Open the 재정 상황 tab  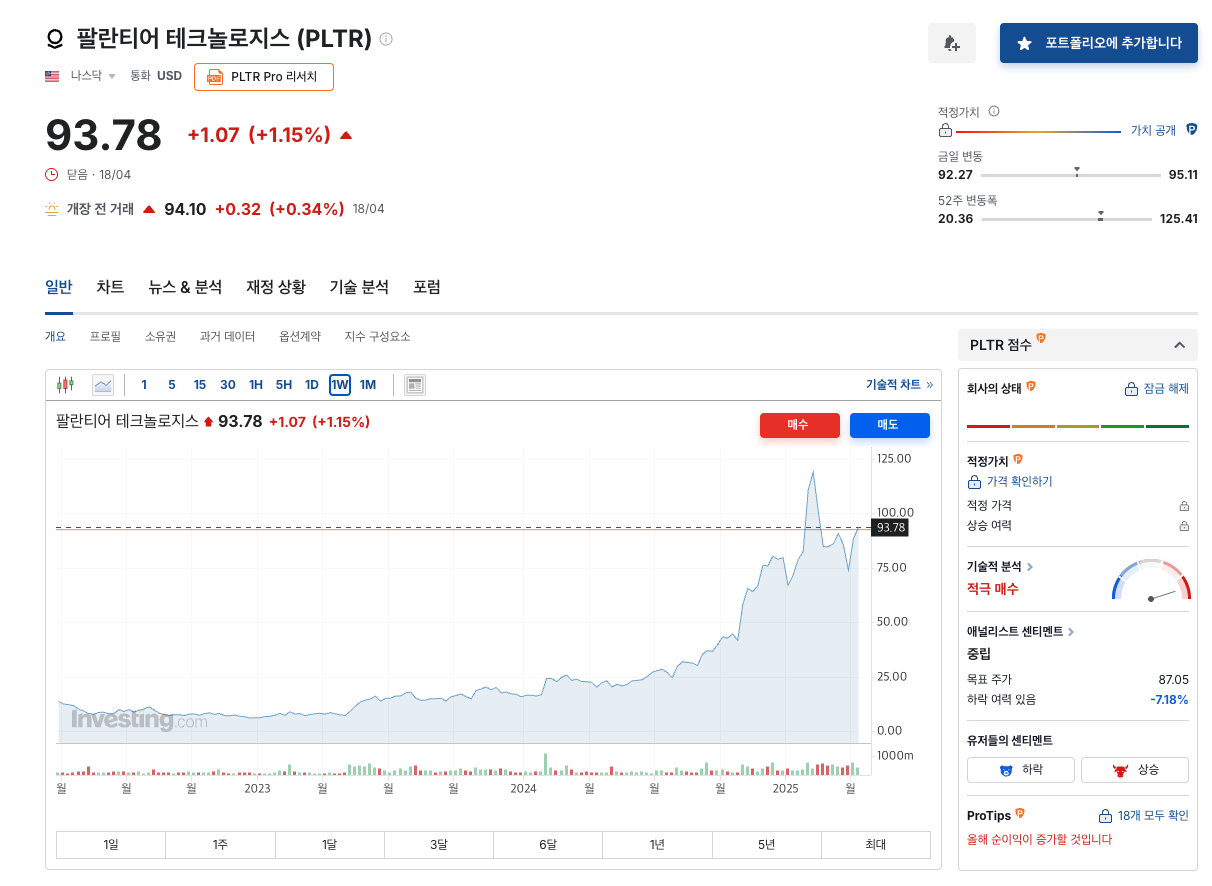coord(276,287)
